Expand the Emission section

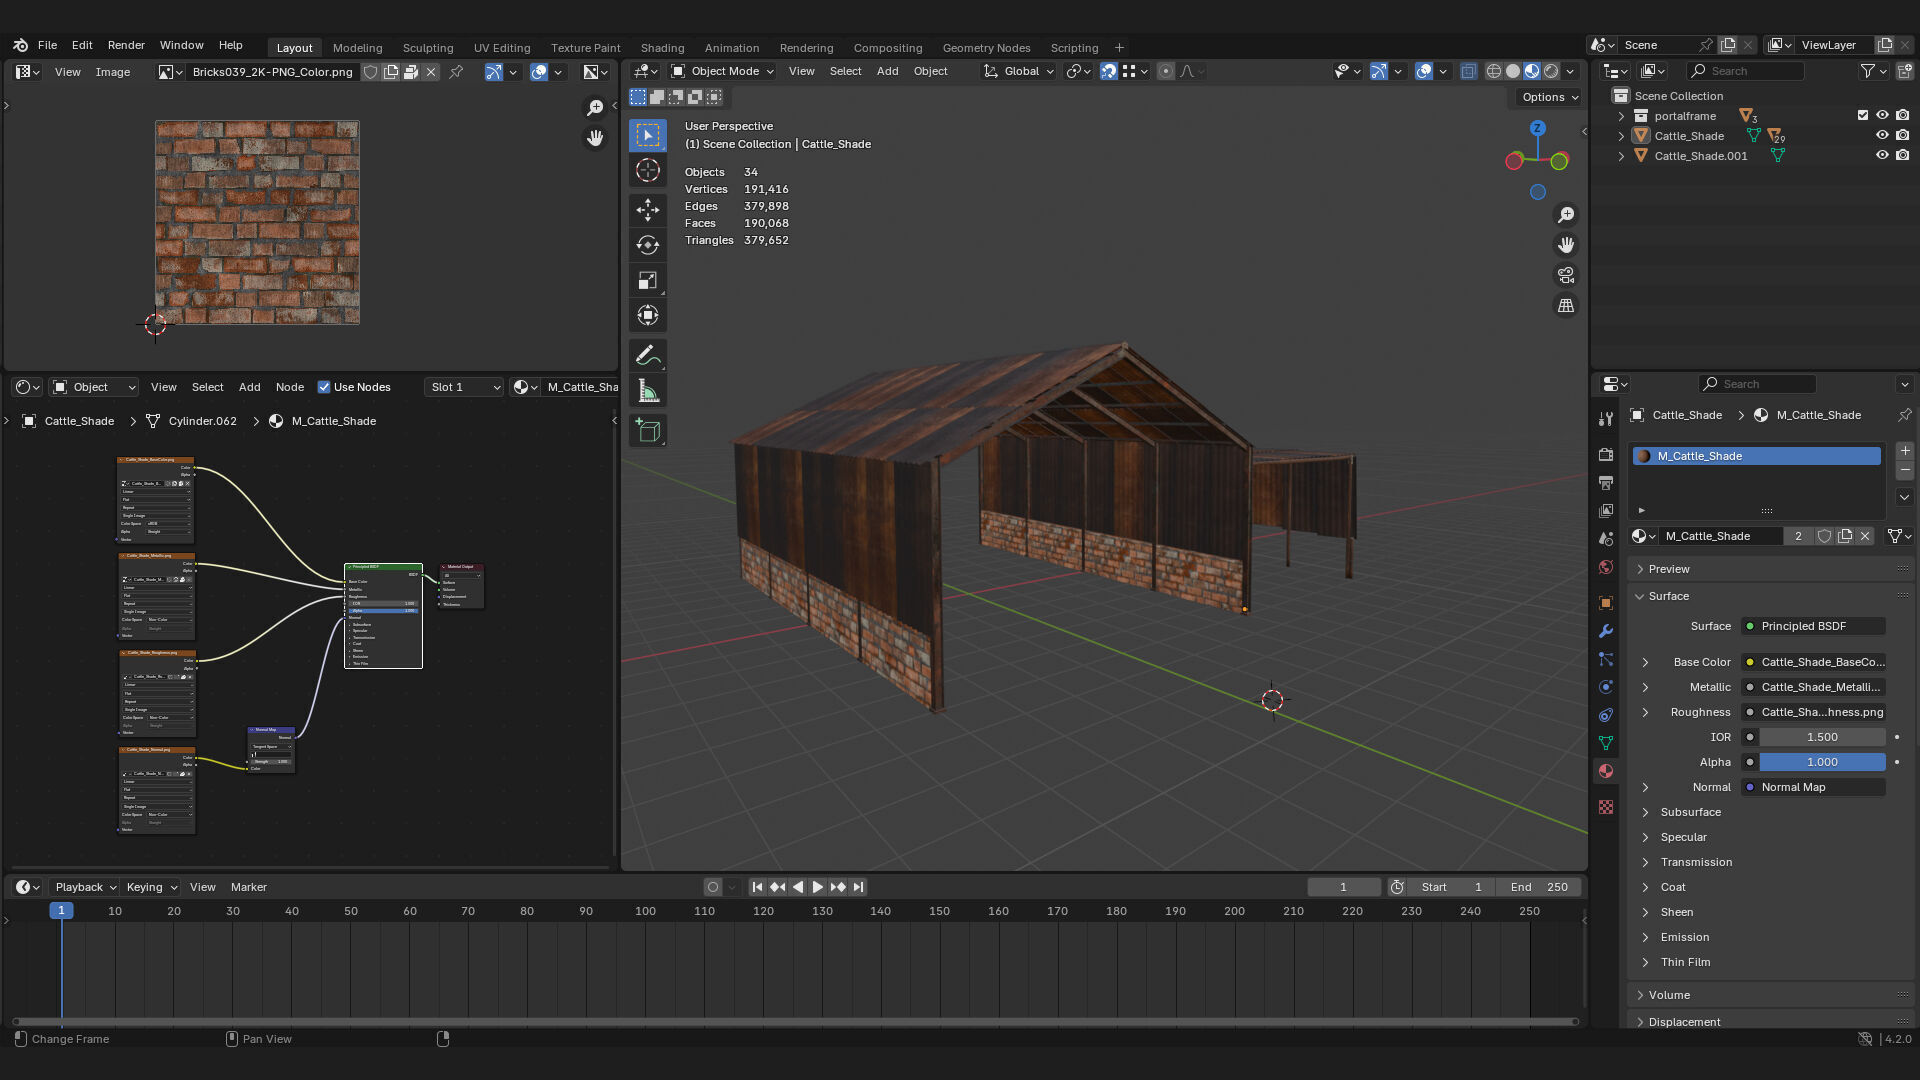coord(1685,937)
